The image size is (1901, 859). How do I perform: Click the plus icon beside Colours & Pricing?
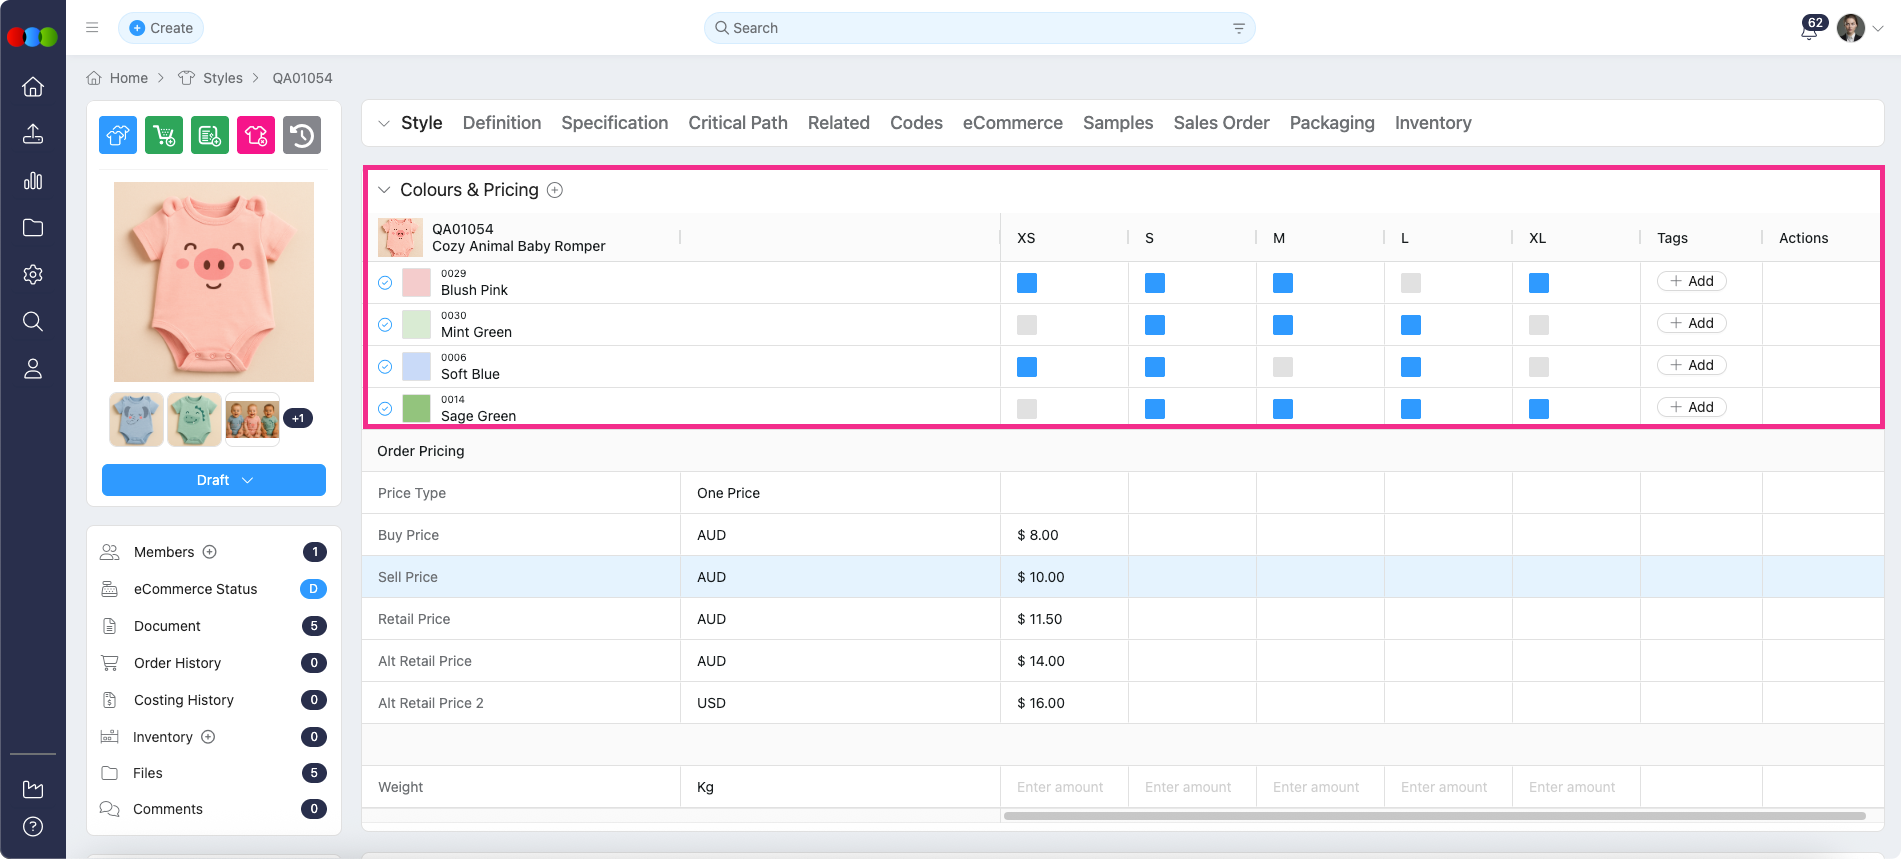[x=555, y=190]
